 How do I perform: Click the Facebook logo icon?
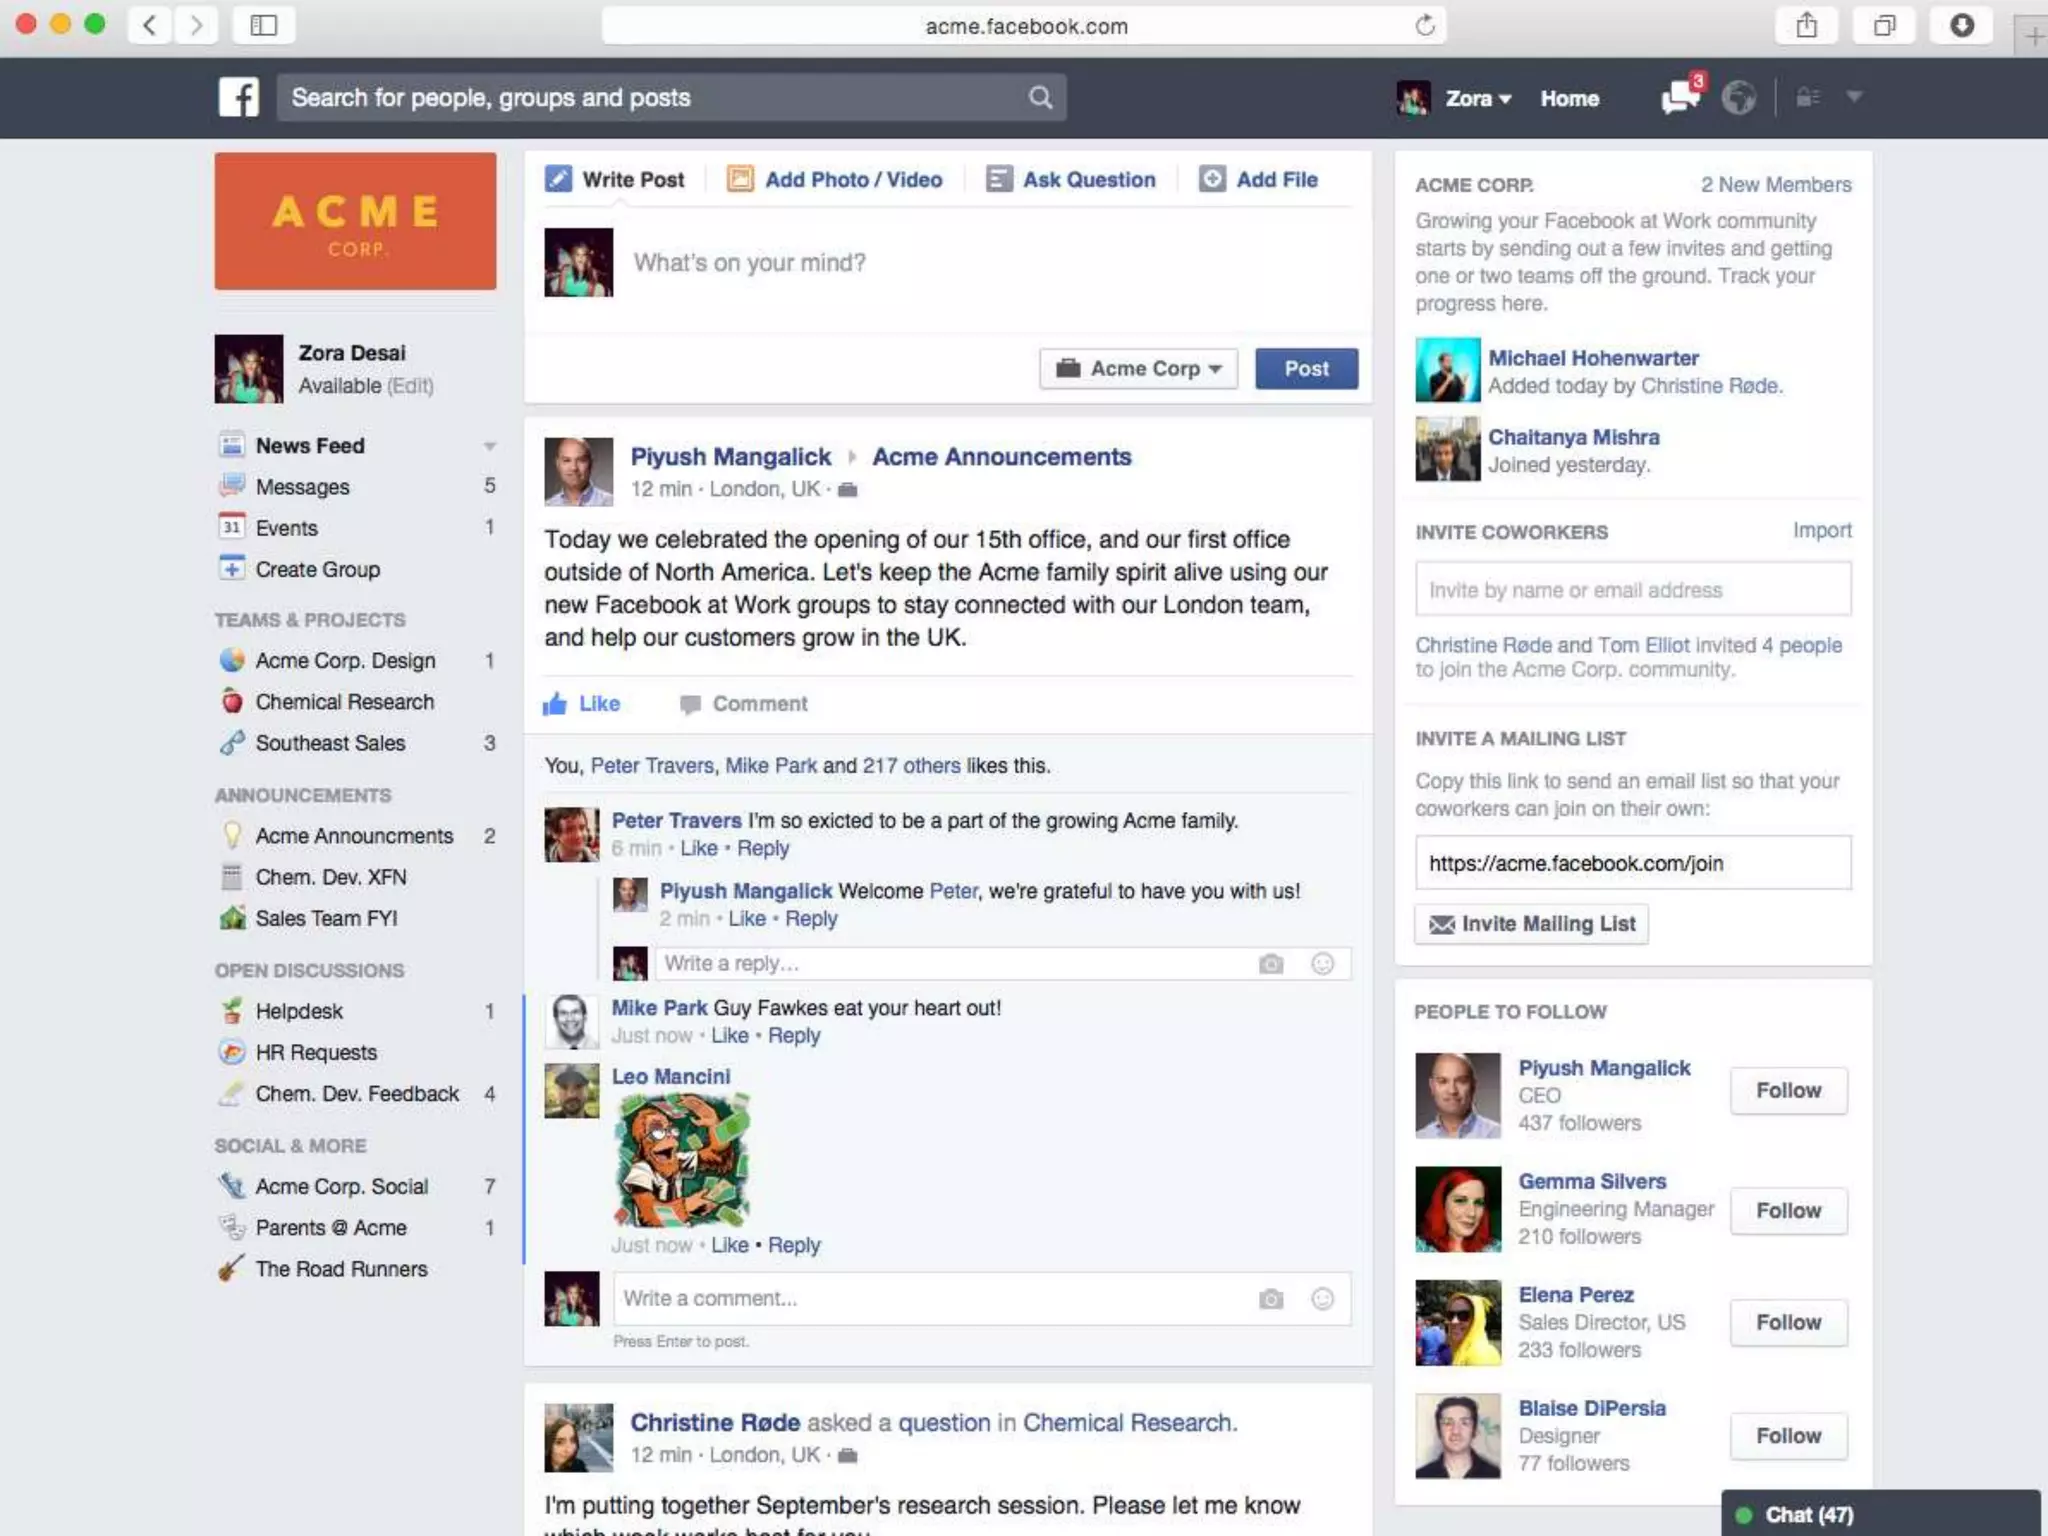238,97
